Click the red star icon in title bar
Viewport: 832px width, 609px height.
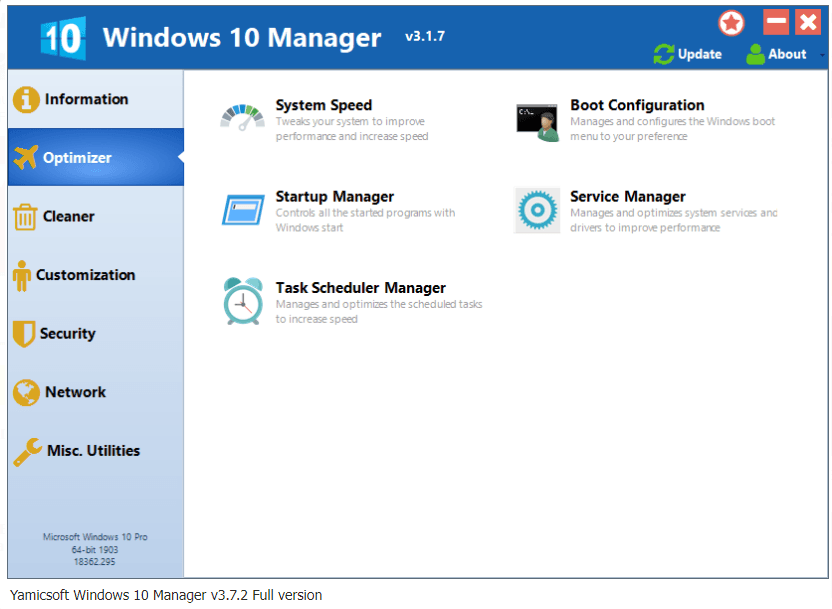pos(731,21)
